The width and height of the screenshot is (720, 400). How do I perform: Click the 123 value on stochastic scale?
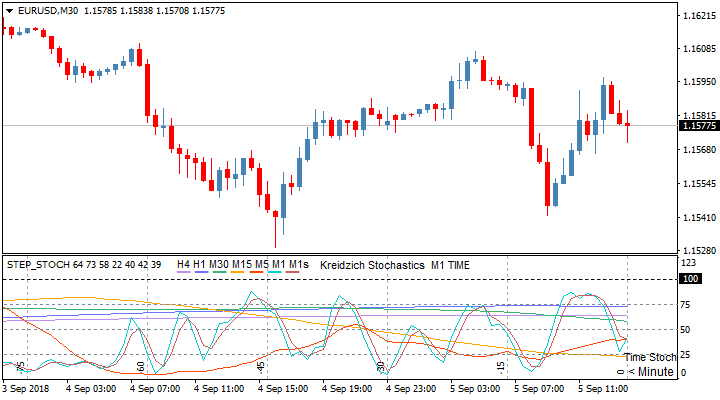pyautogui.click(x=688, y=263)
